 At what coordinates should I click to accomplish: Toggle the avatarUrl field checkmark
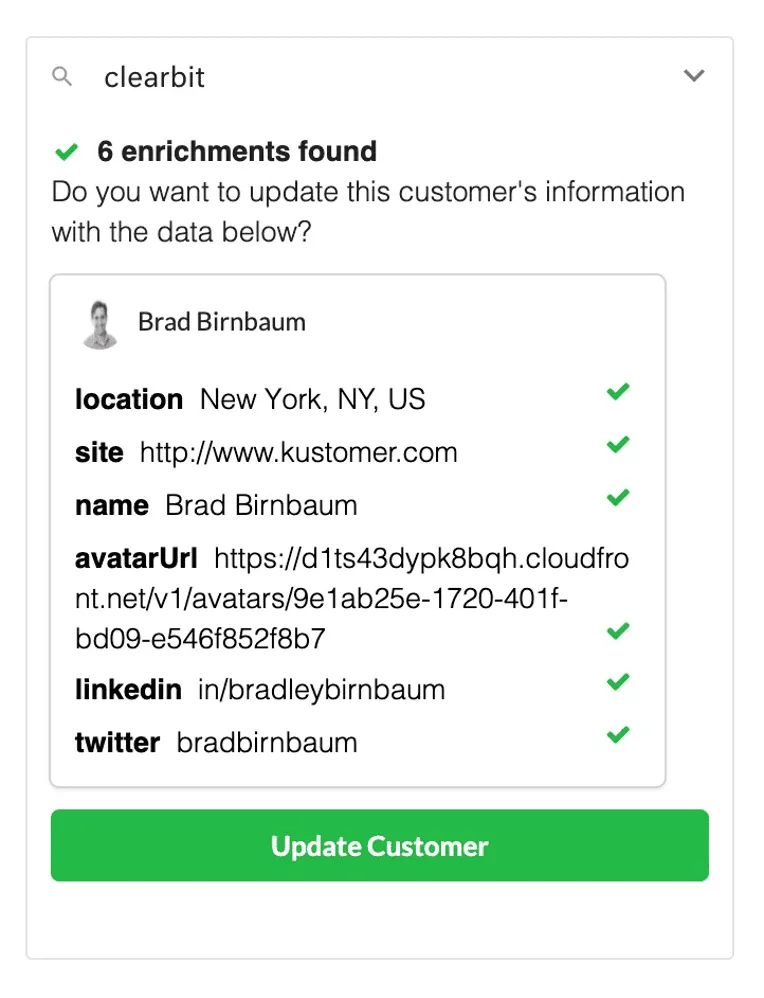click(619, 631)
